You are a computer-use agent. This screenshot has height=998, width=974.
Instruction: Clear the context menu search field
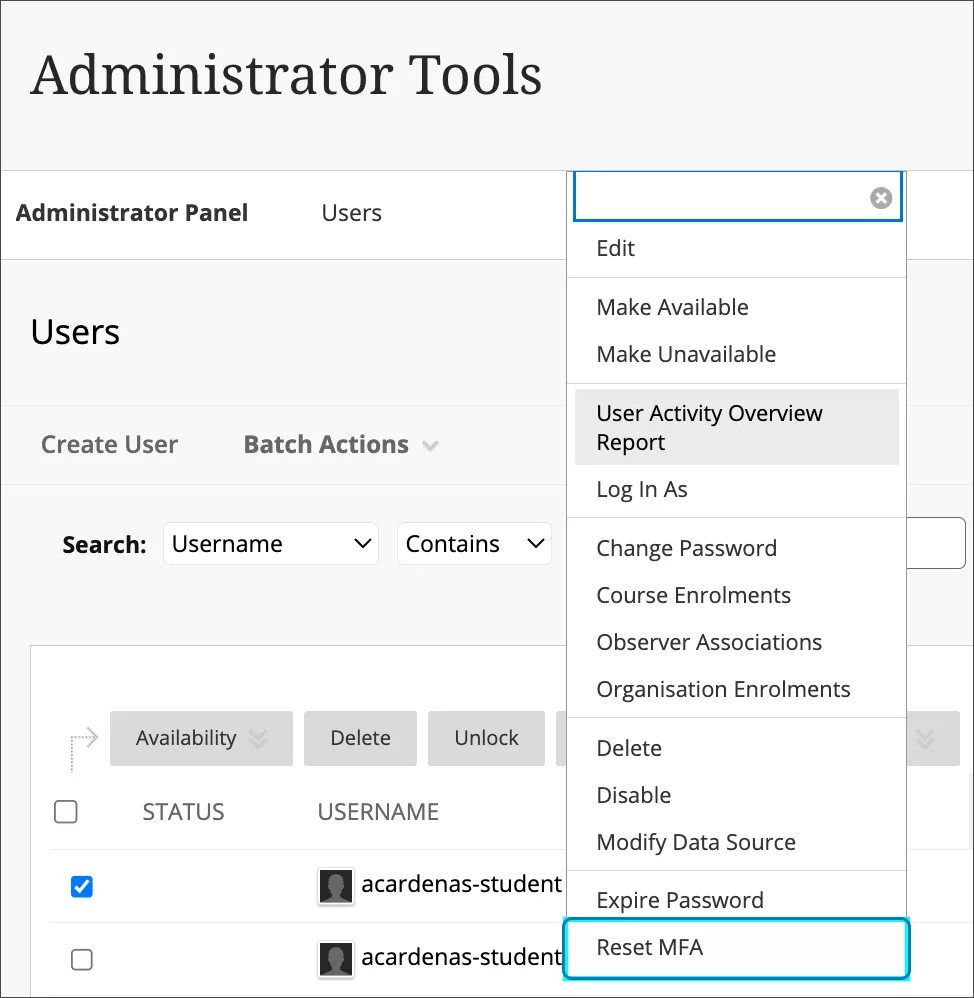pos(880,198)
